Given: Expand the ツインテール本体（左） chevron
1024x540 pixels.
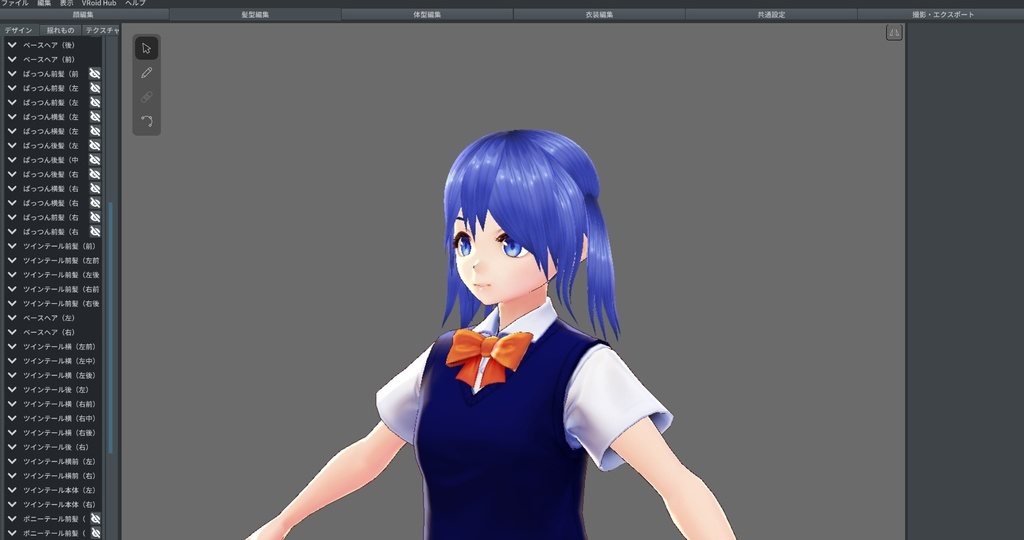Looking at the screenshot, I should click(12, 490).
